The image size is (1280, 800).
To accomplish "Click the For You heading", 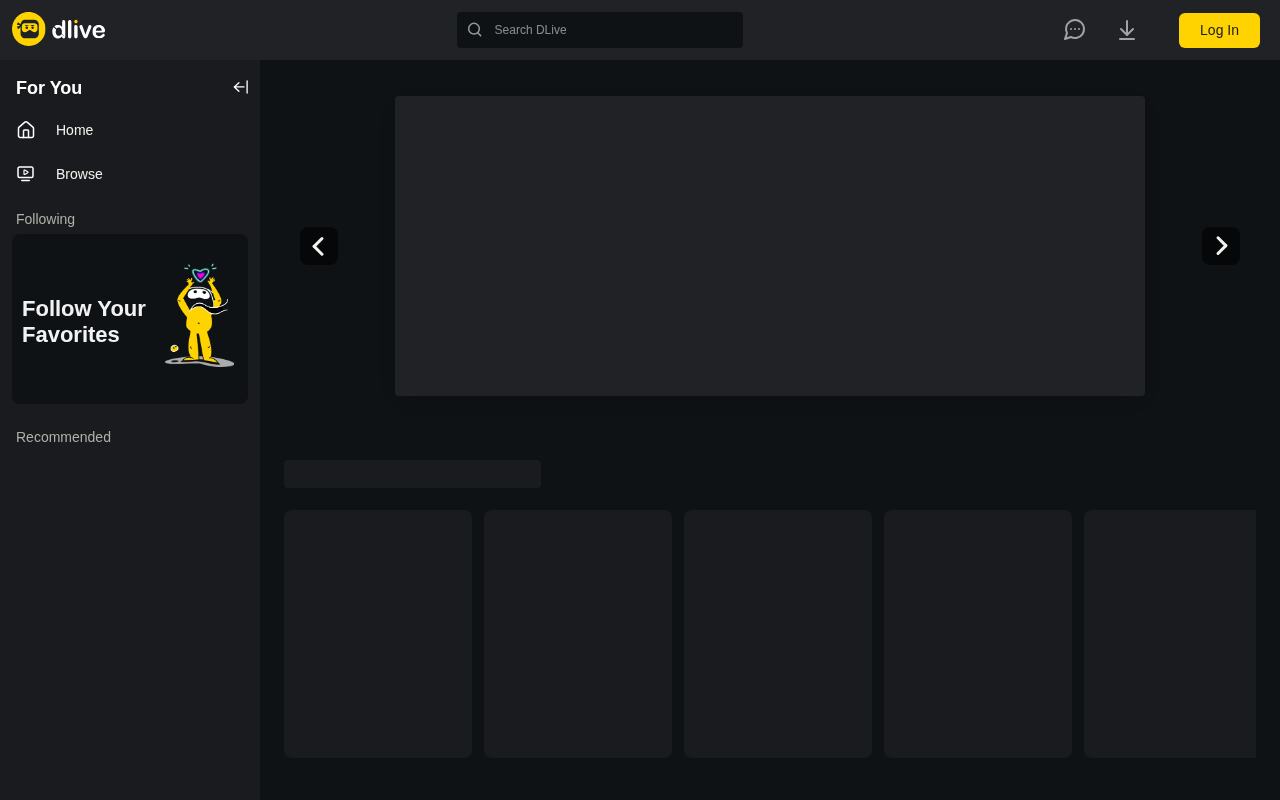I will (x=49, y=88).
